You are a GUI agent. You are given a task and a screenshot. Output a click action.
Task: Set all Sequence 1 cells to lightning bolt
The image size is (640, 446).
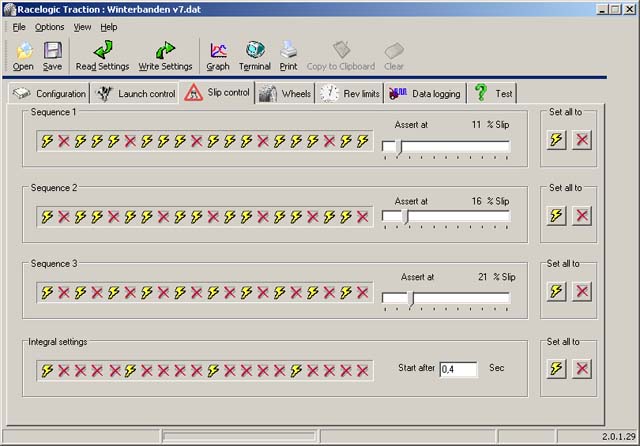(x=557, y=140)
